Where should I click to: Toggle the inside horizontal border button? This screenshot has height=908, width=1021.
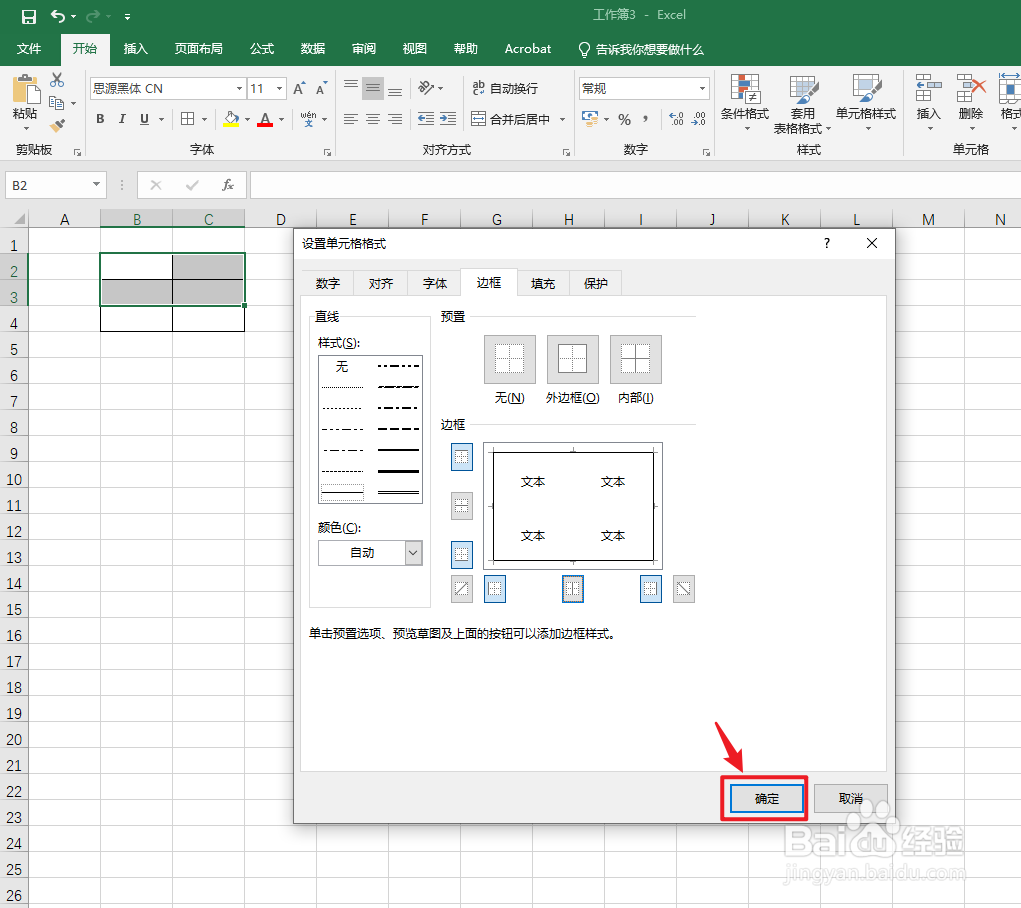coord(462,506)
